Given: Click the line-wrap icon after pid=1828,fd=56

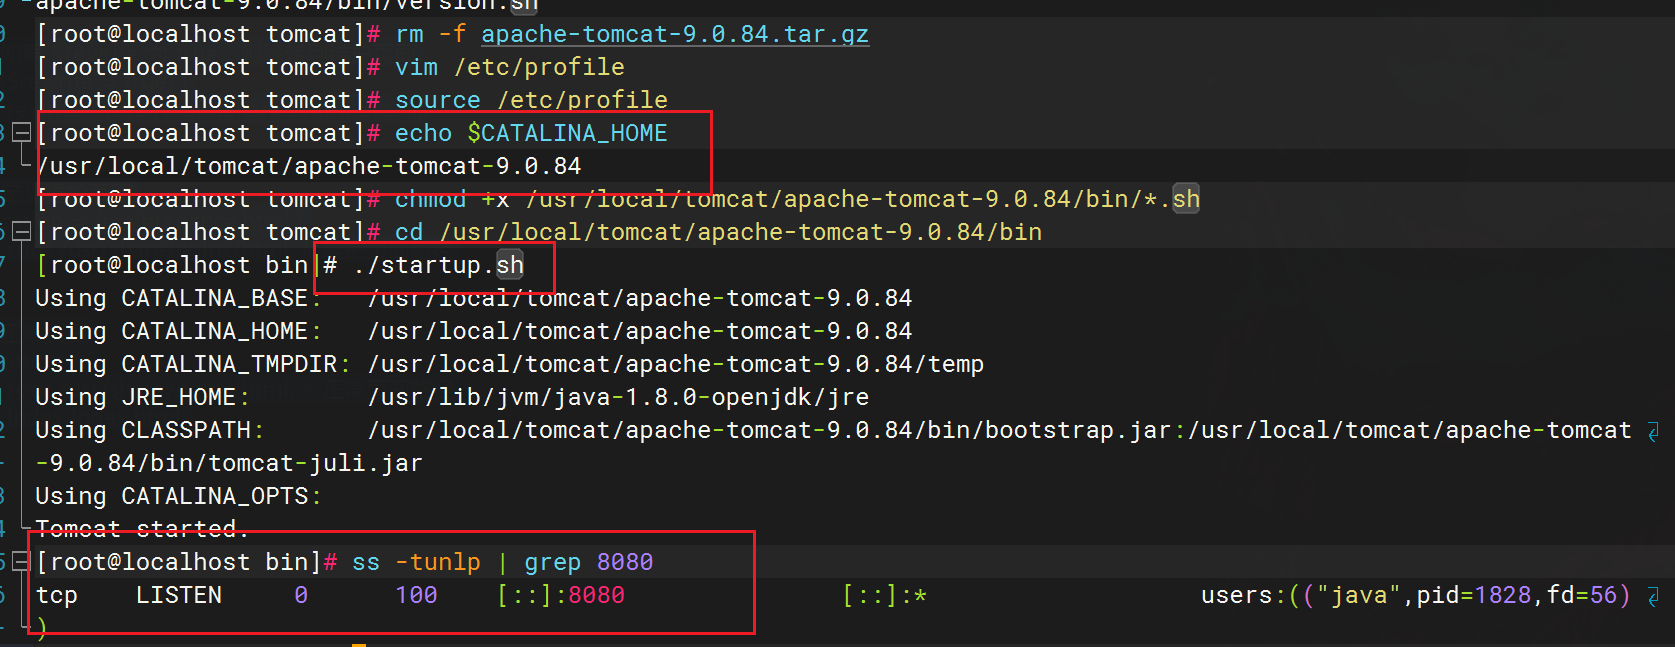Looking at the screenshot, I should 1653,596.
